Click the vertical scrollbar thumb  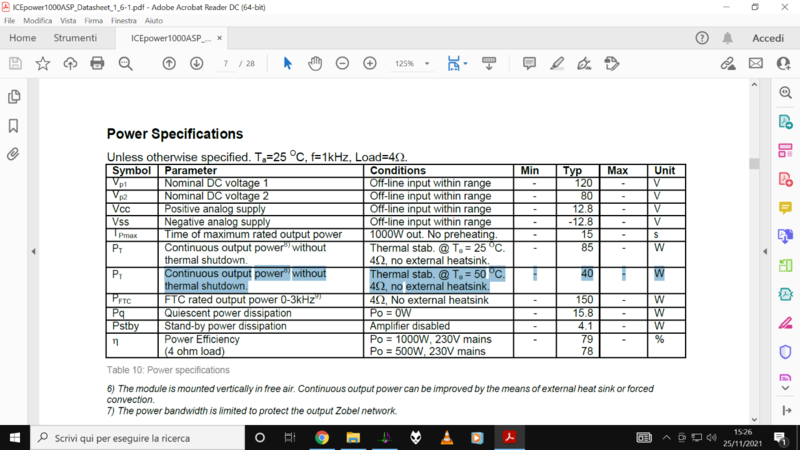click(x=754, y=163)
